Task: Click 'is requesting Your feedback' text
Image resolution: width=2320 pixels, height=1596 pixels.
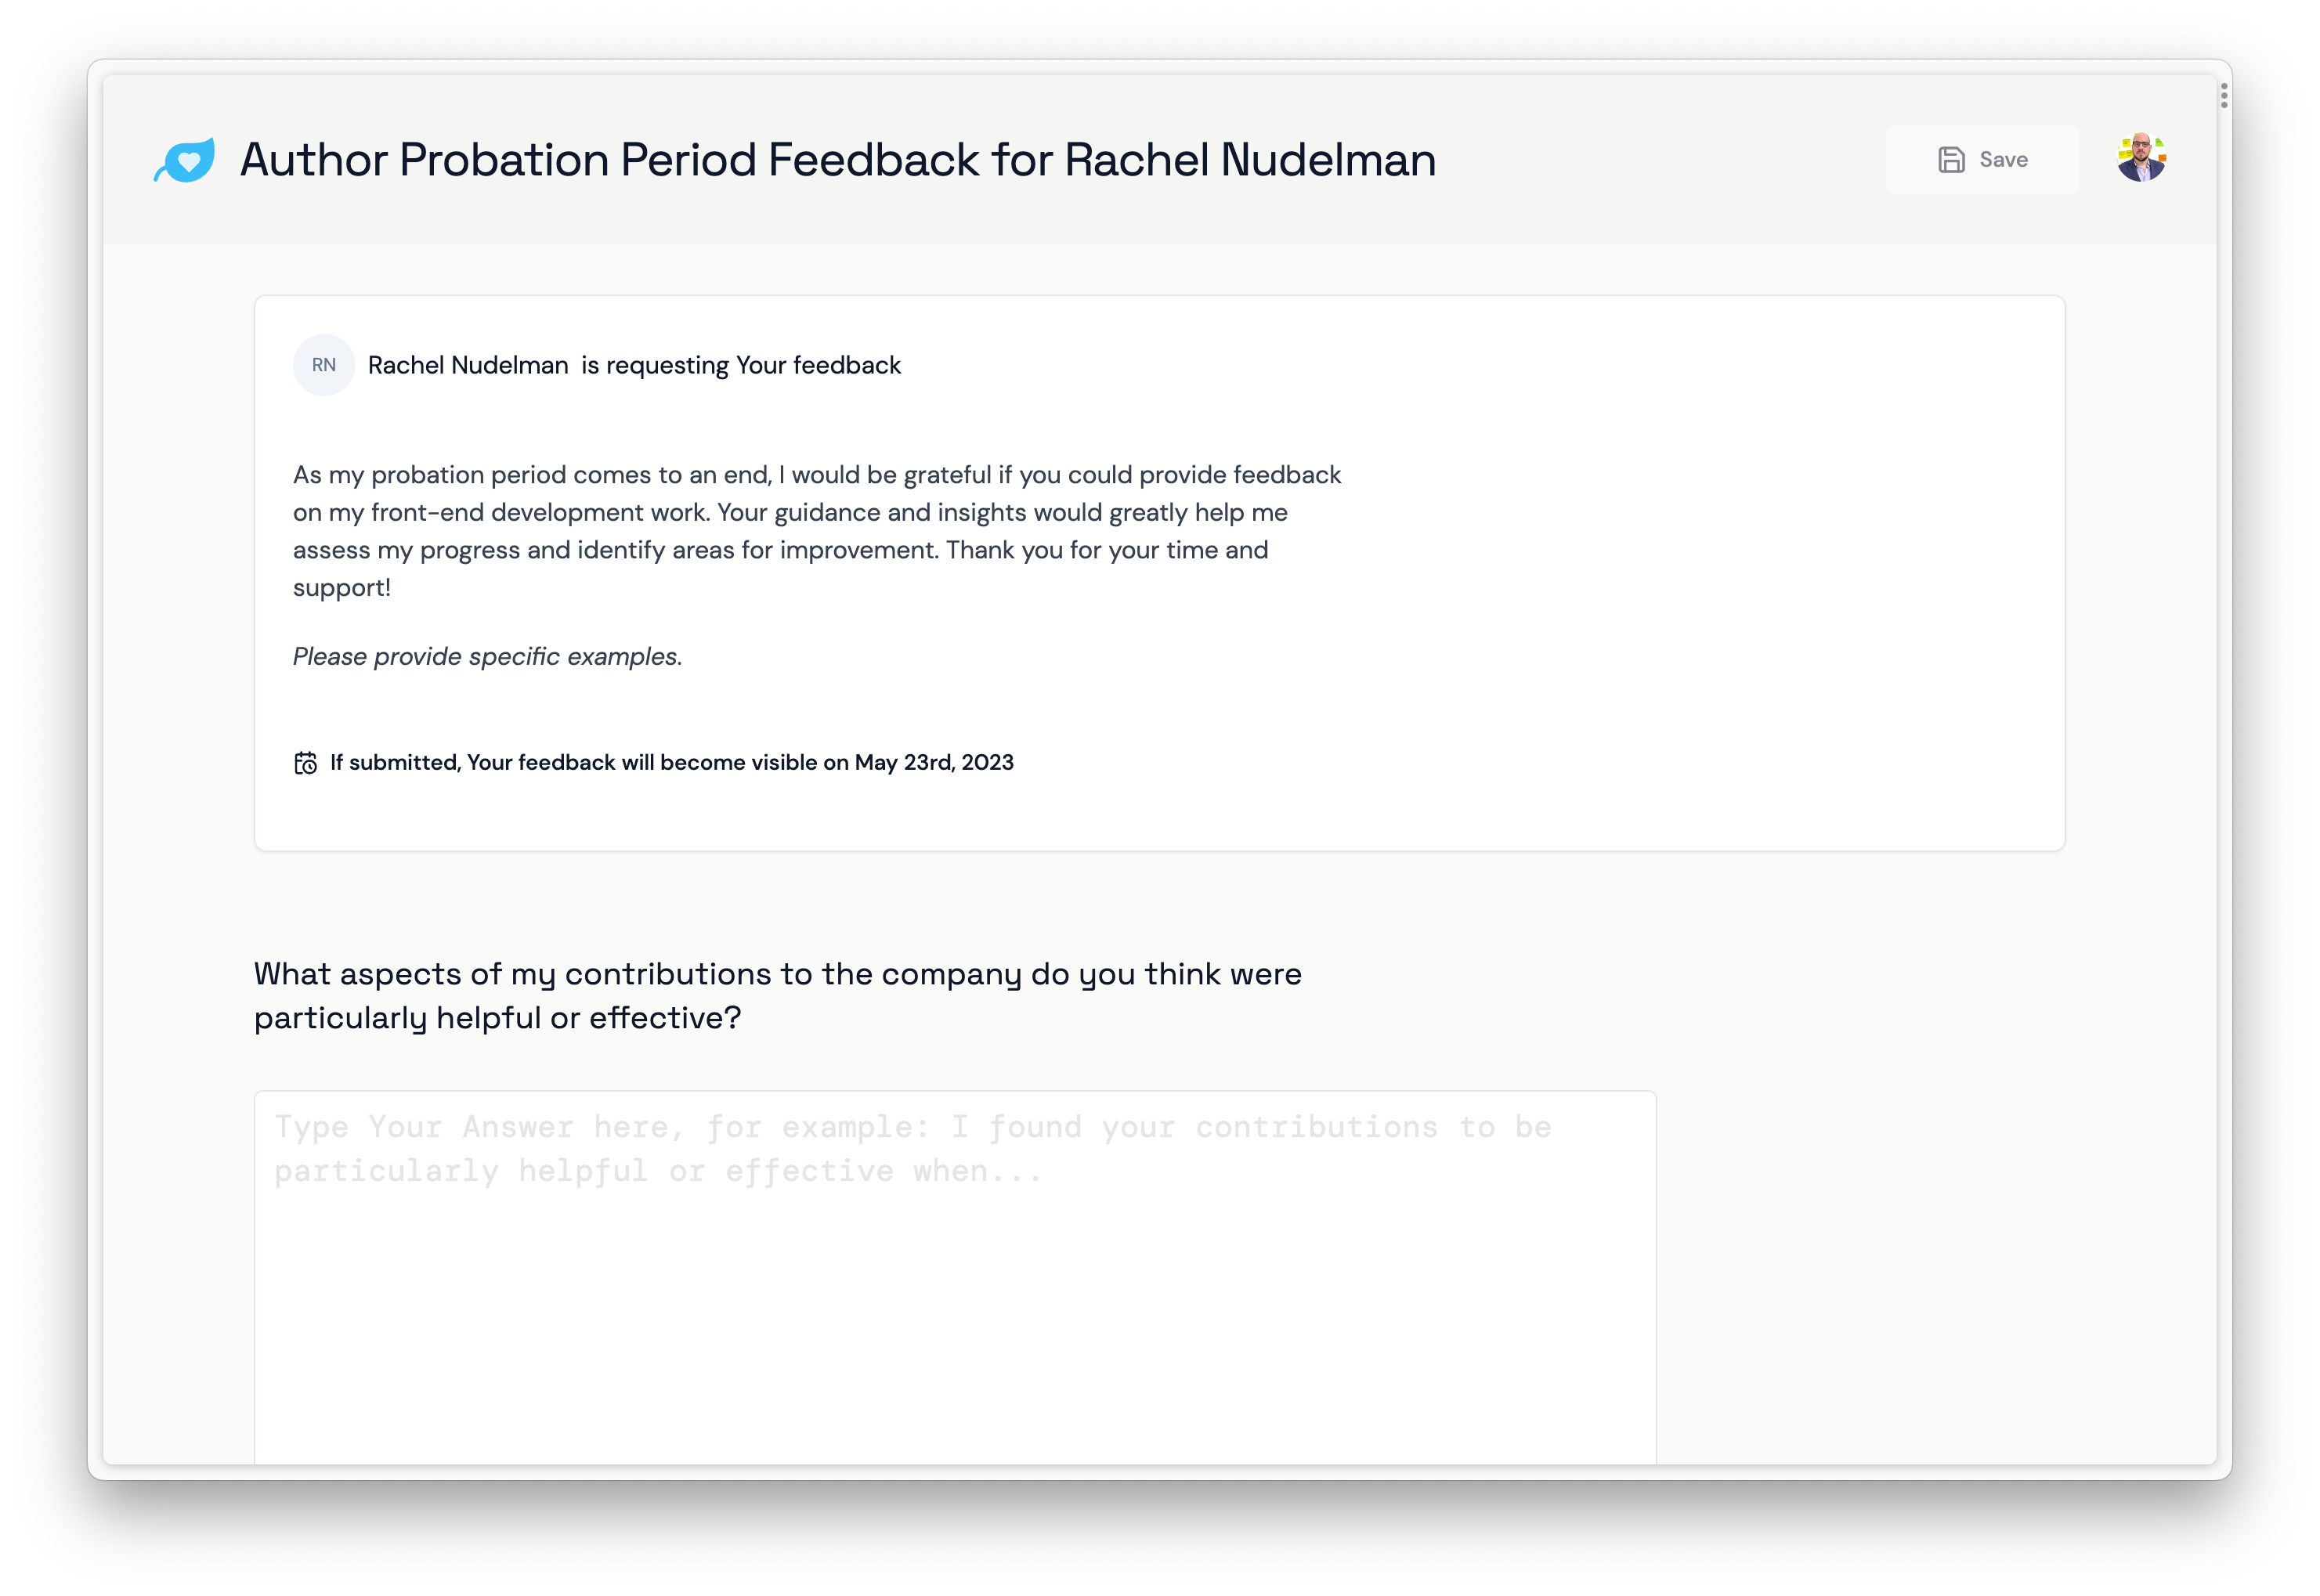Action: [740, 364]
